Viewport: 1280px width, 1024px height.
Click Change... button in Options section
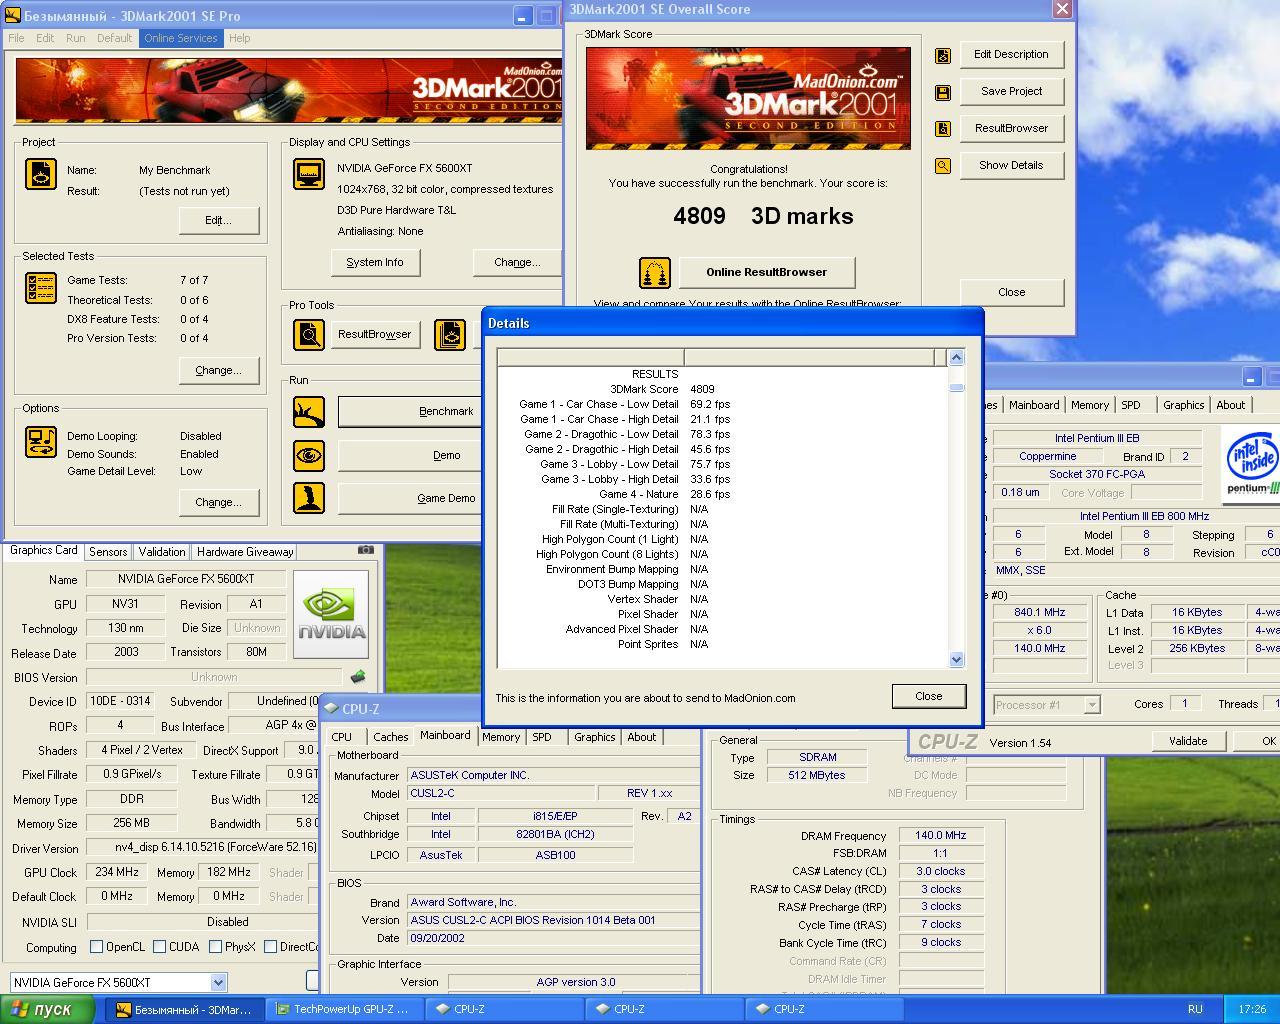(218, 502)
